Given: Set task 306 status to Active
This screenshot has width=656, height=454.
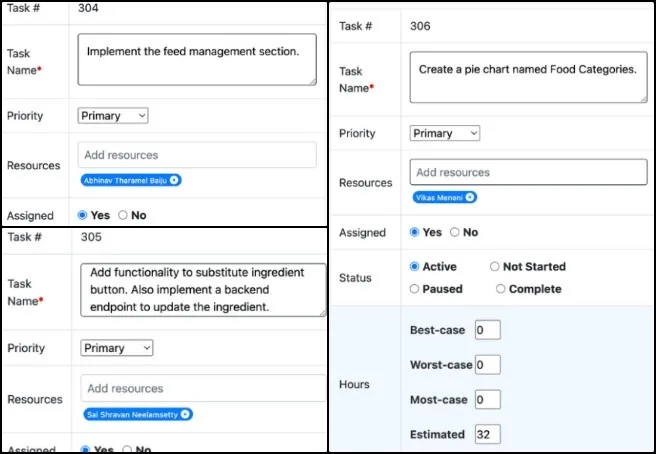Looking at the screenshot, I should [x=415, y=267].
